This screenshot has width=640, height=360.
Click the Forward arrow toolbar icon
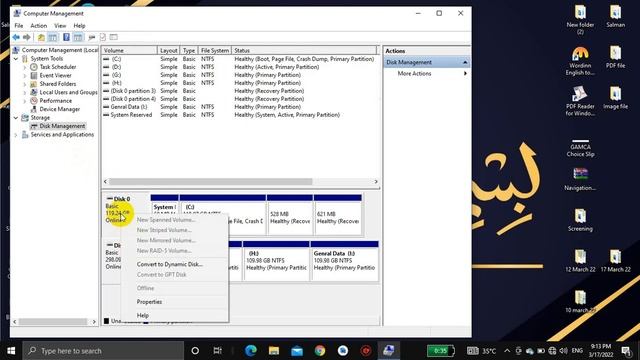27,38
